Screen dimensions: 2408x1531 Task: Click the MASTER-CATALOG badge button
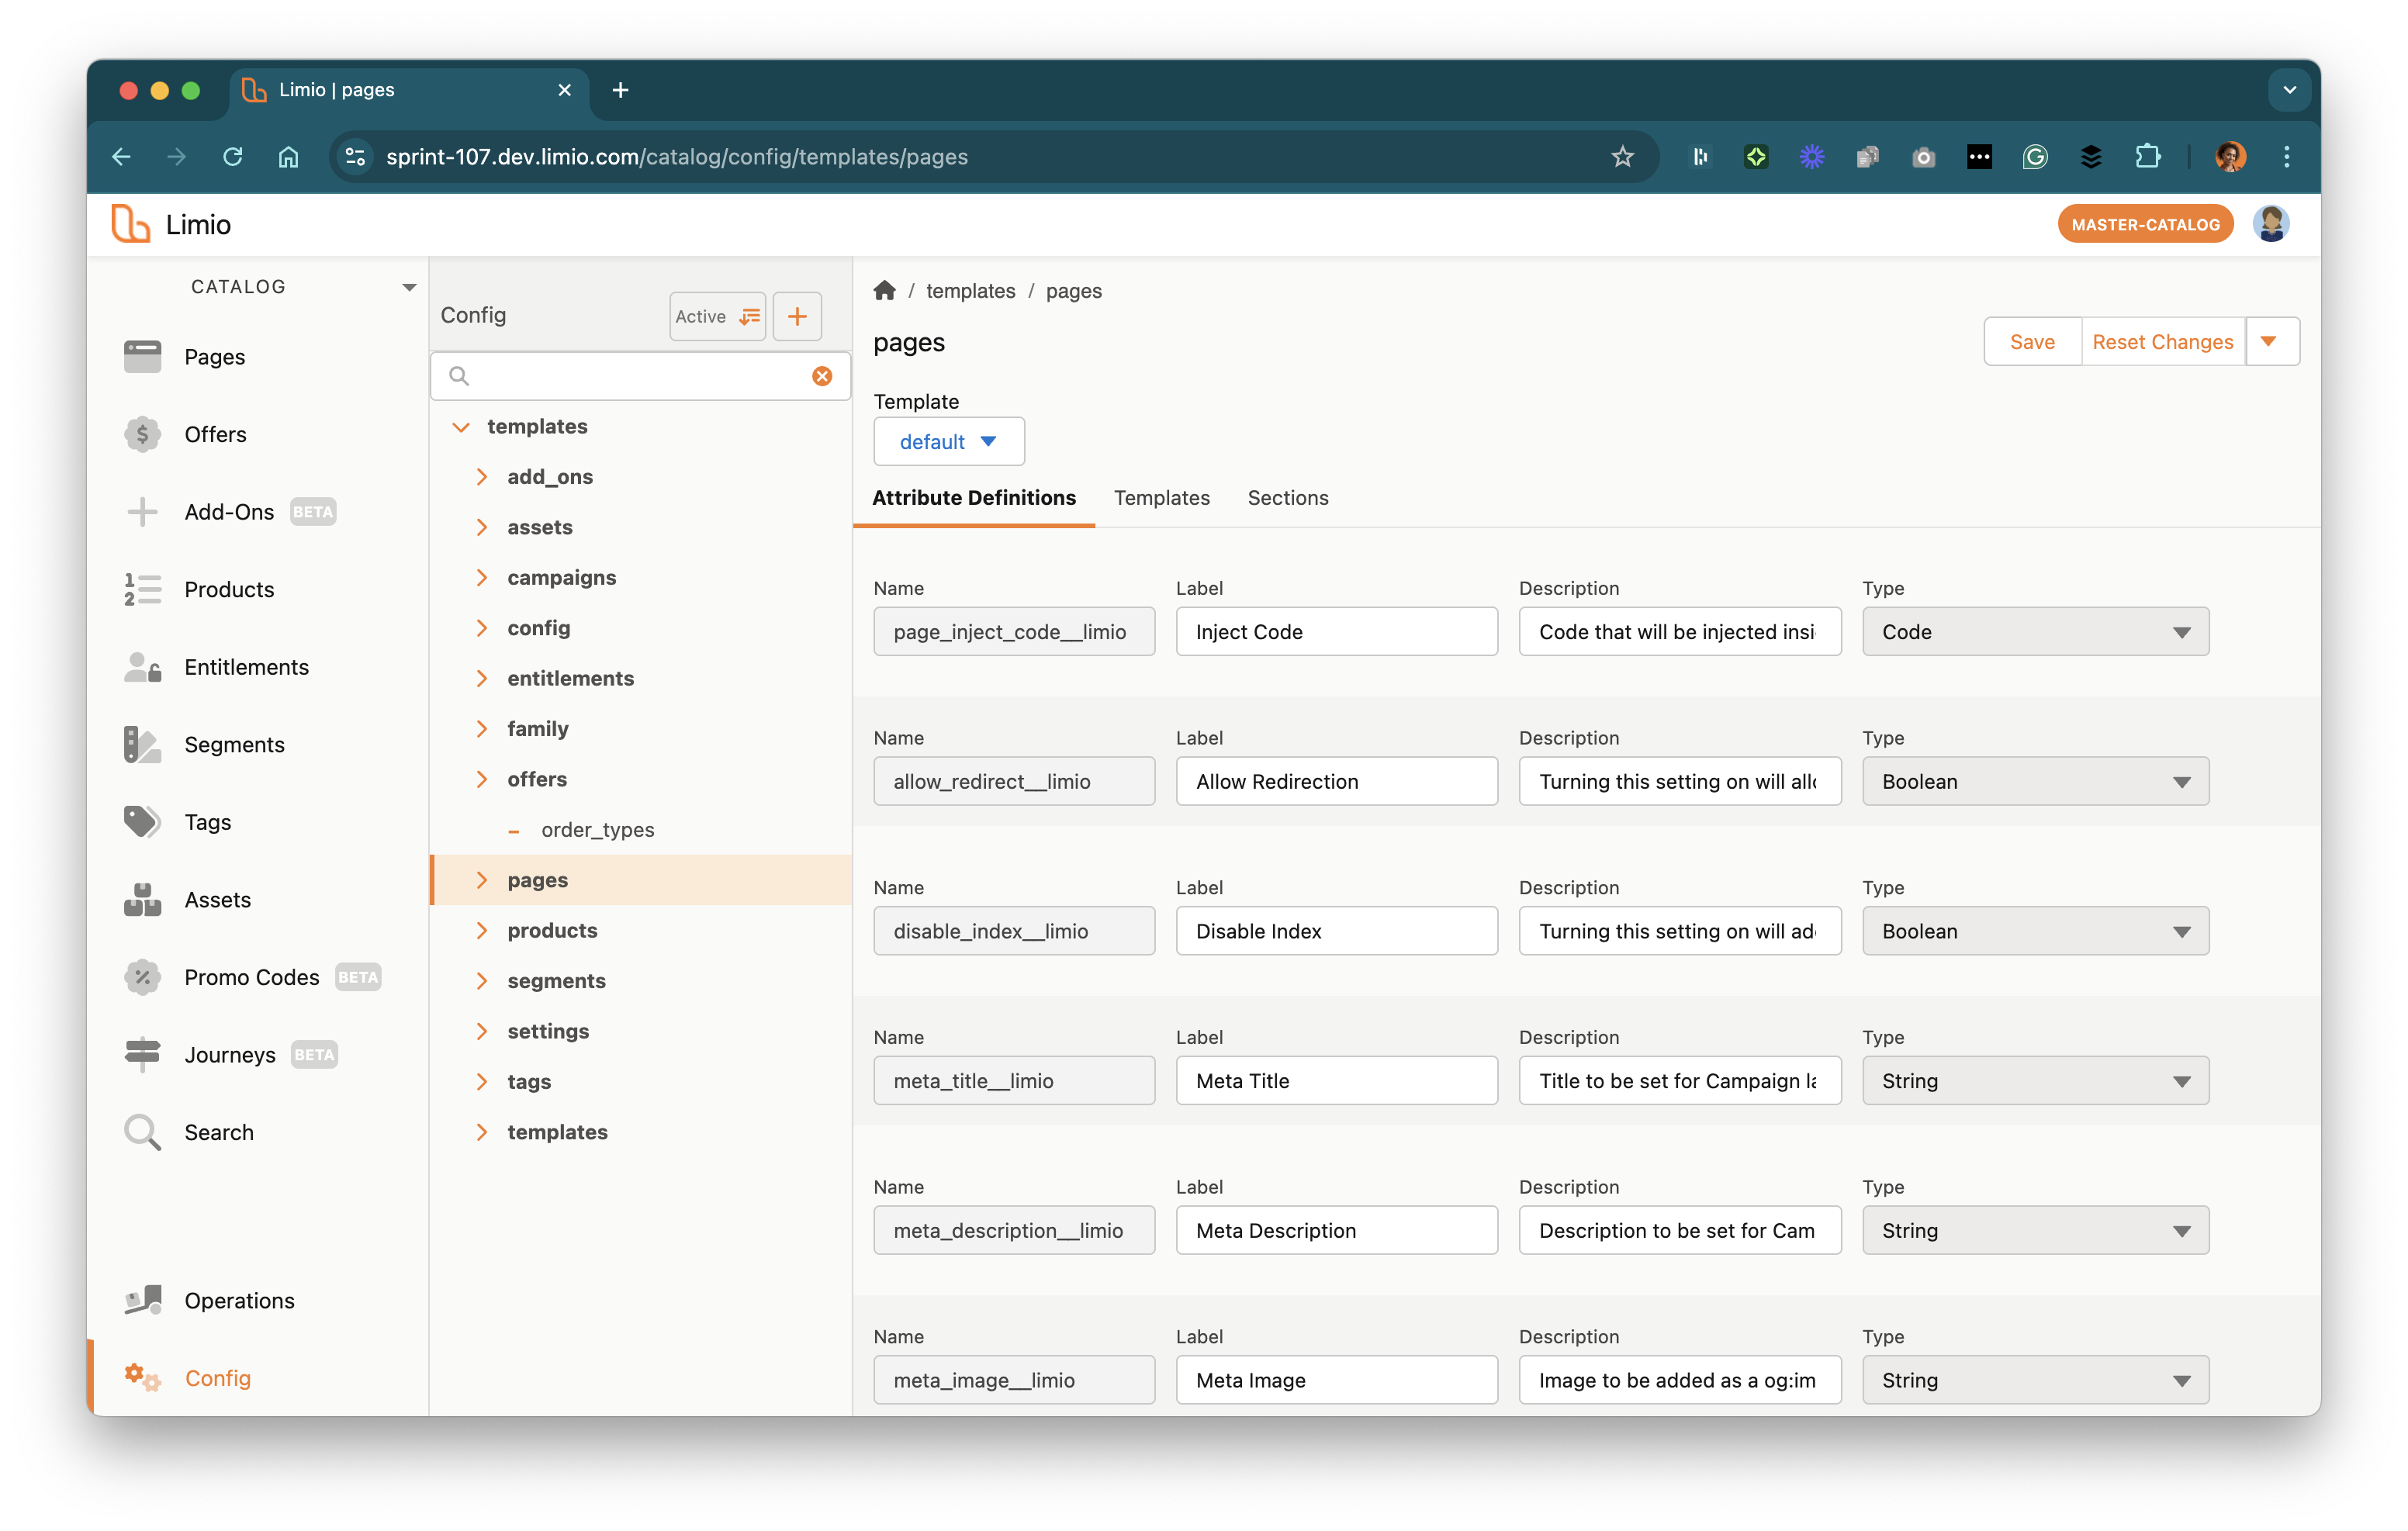2144,225
